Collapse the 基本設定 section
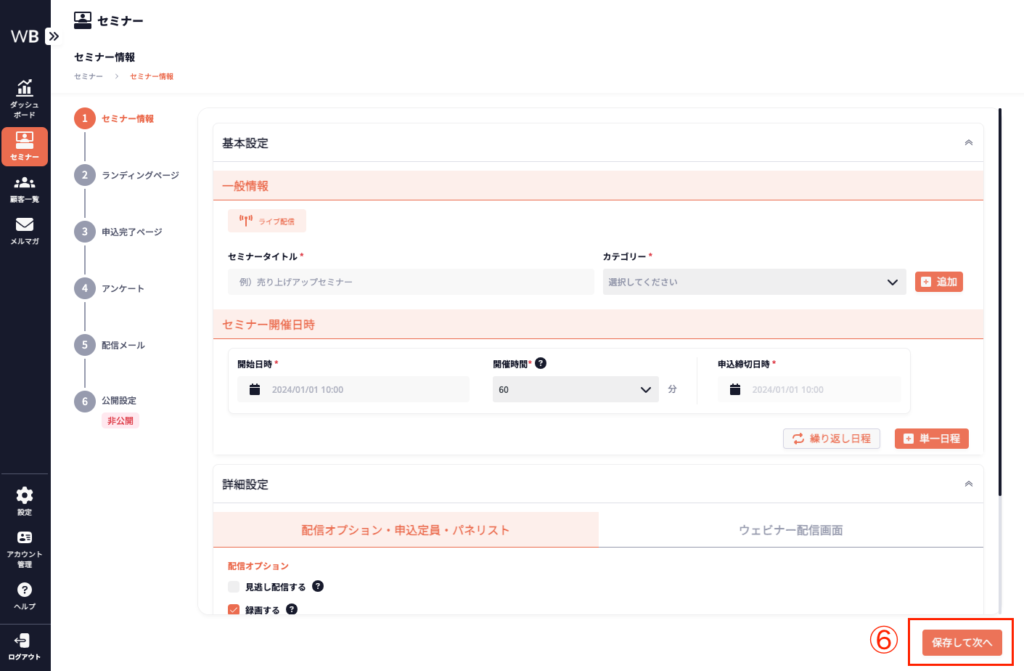The width and height of the screenshot is (1024, 671). (x=967, y=143)
